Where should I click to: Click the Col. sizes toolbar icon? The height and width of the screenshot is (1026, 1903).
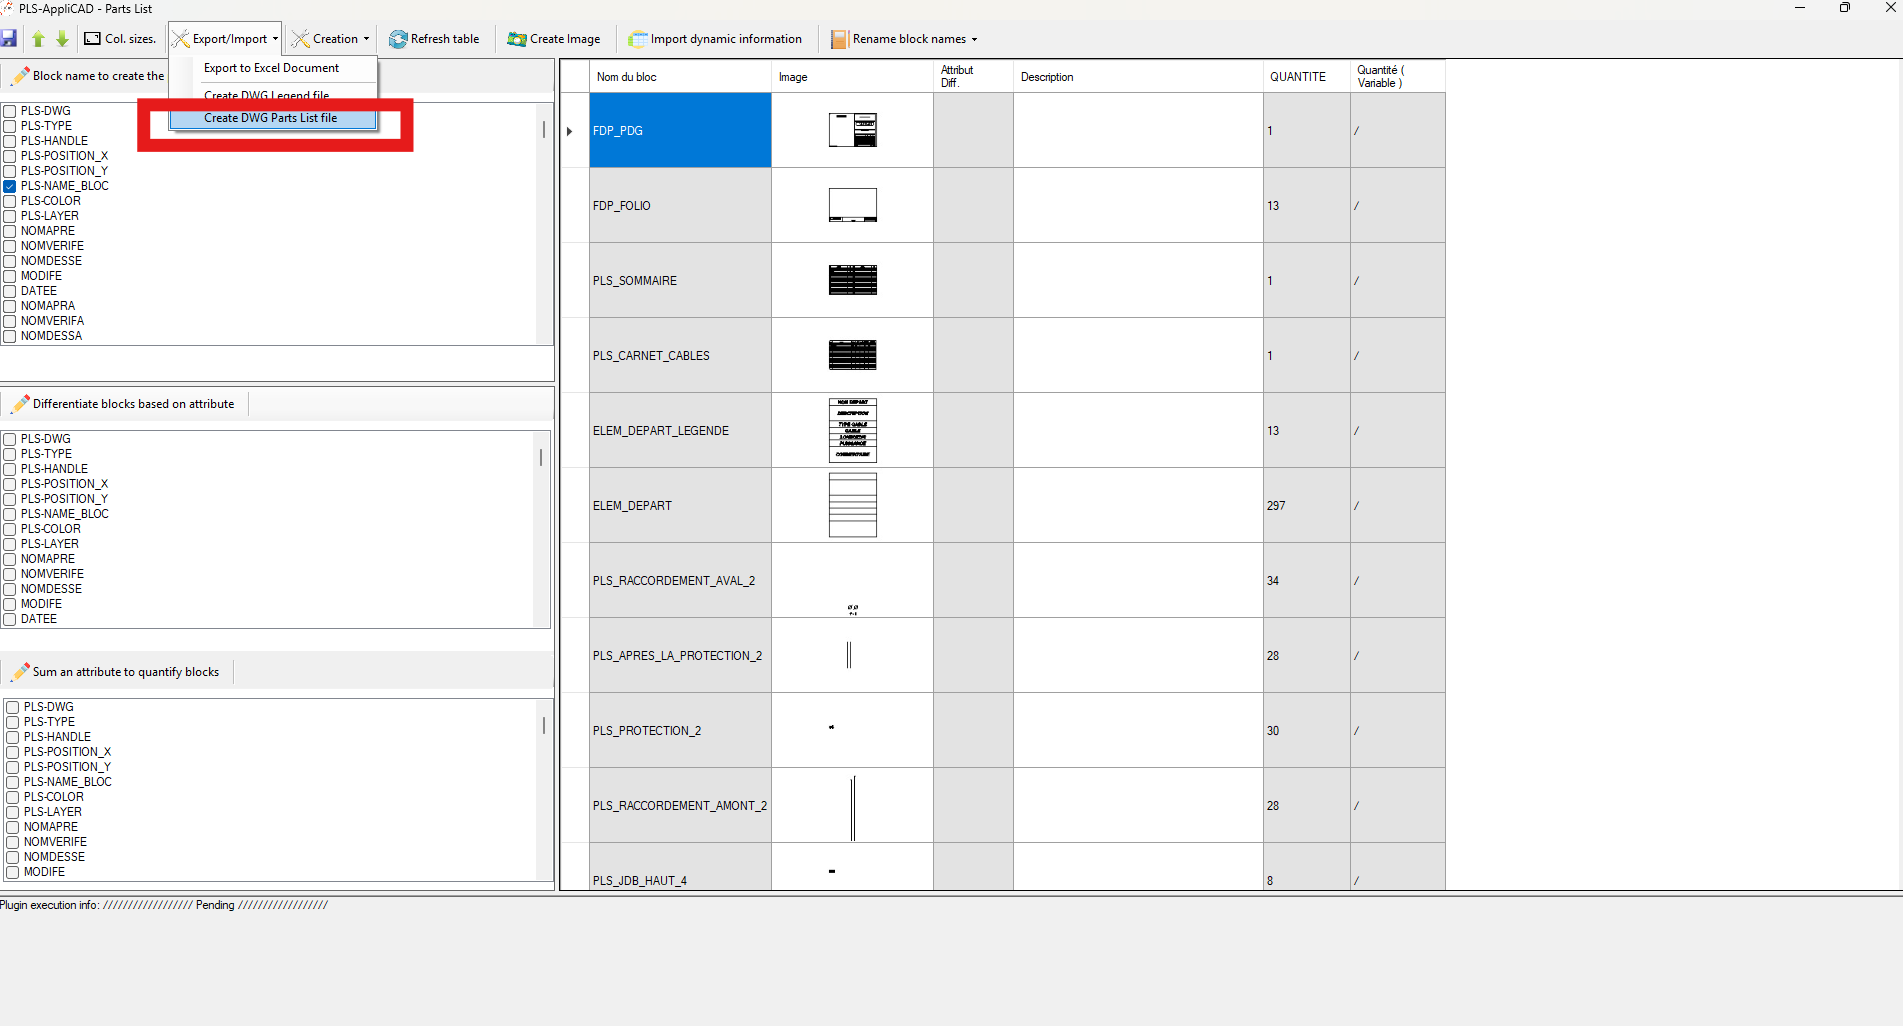coord(93,39)
